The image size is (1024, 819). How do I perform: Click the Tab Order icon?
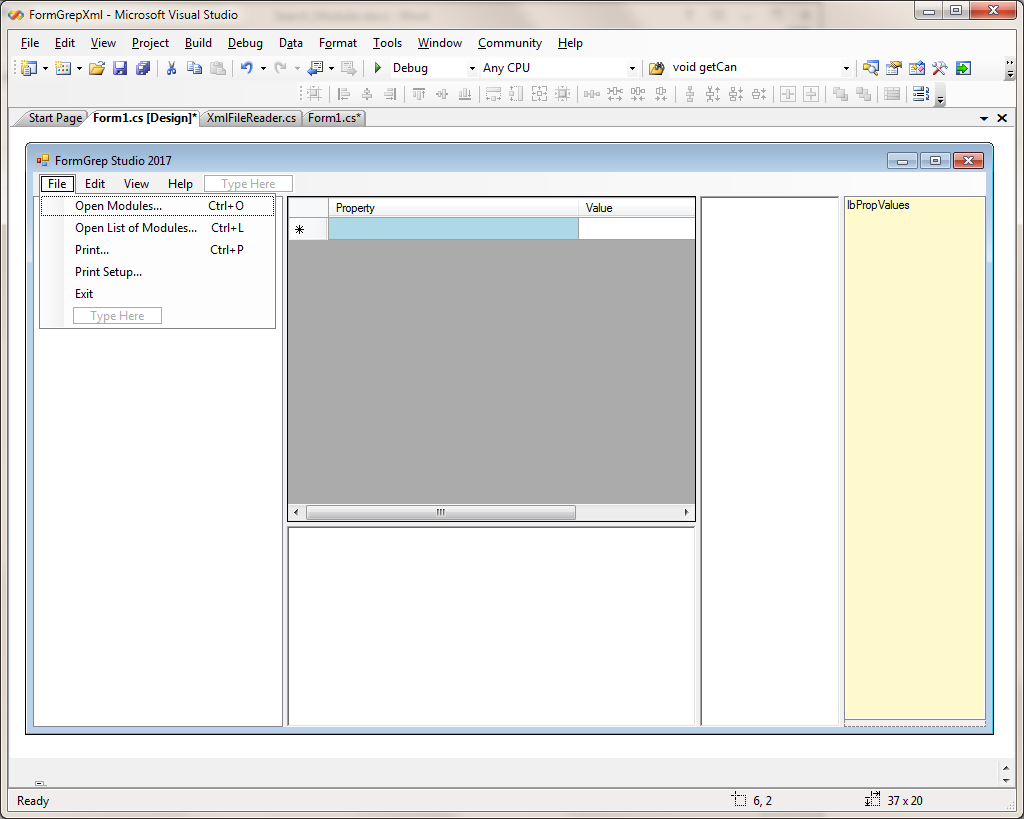(920, 94)
